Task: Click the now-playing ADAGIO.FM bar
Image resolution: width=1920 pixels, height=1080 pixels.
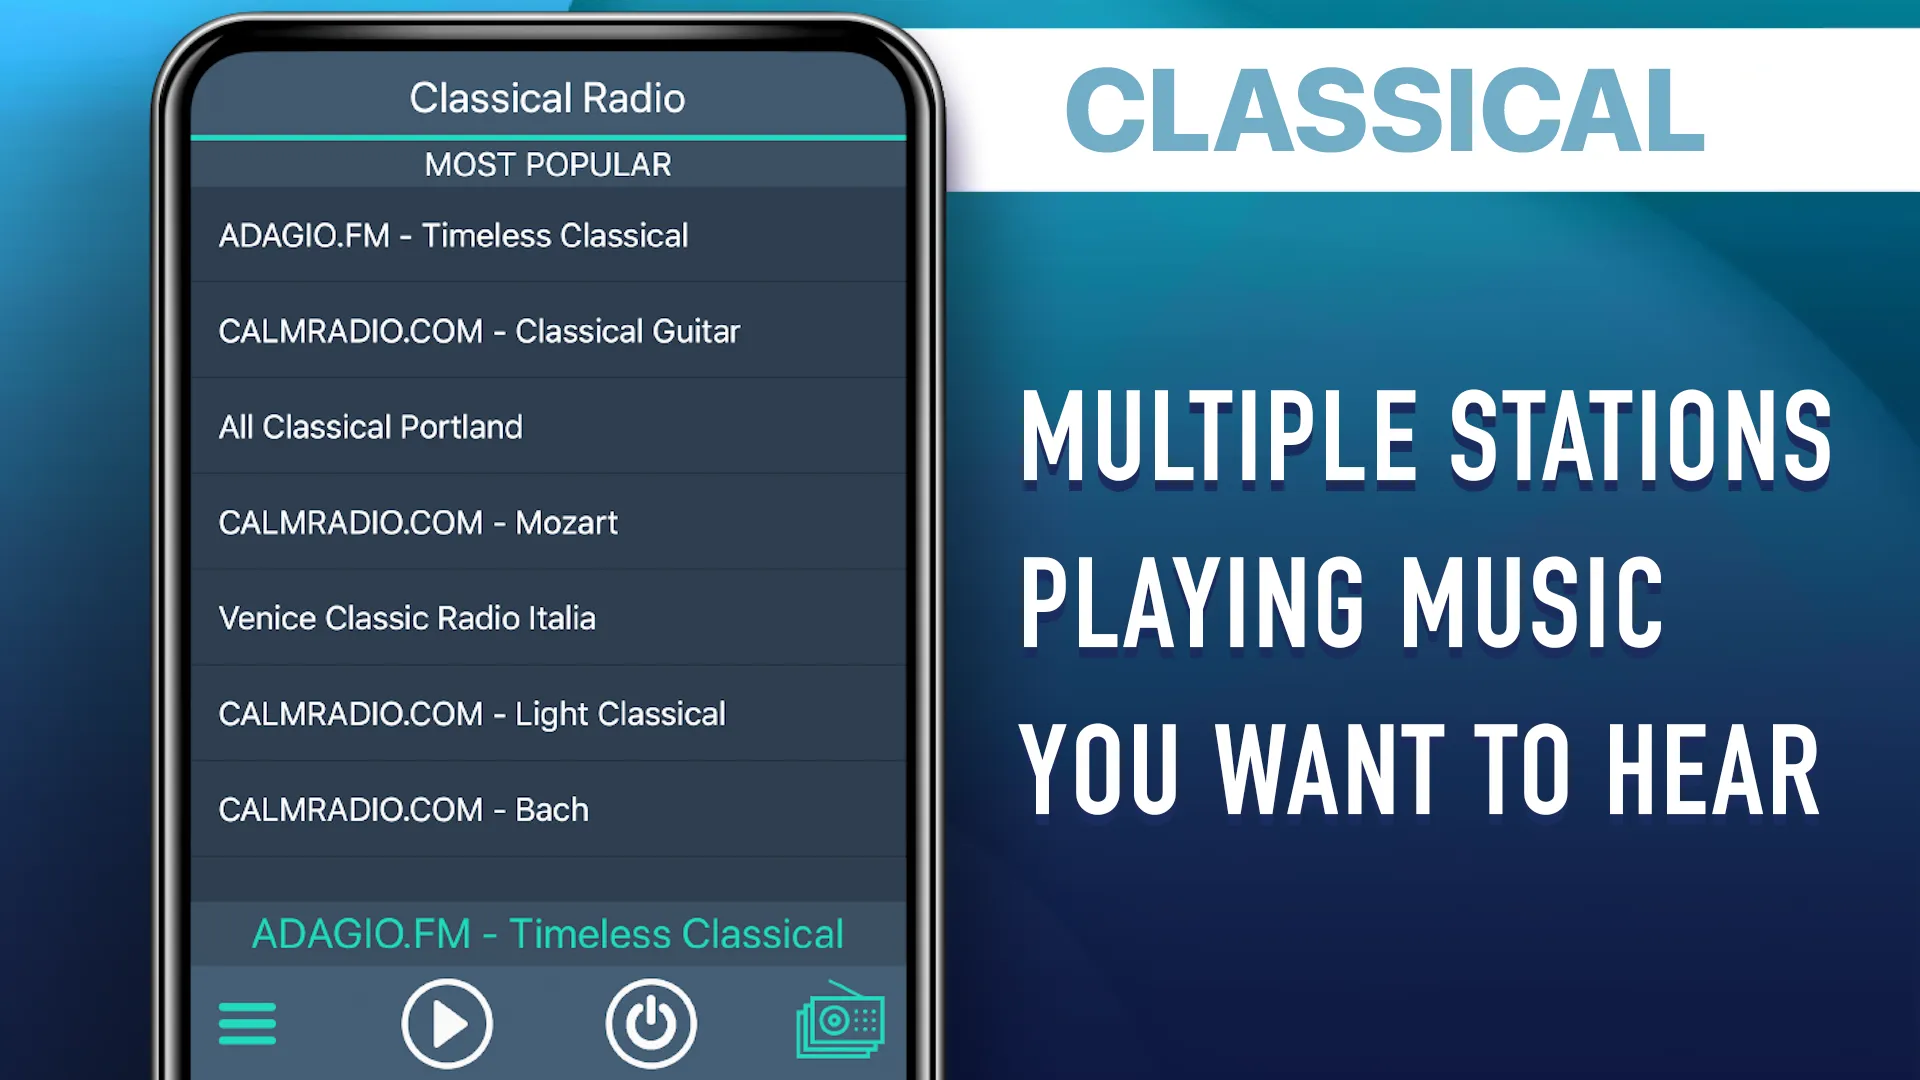Action: (x=547, y=934)
